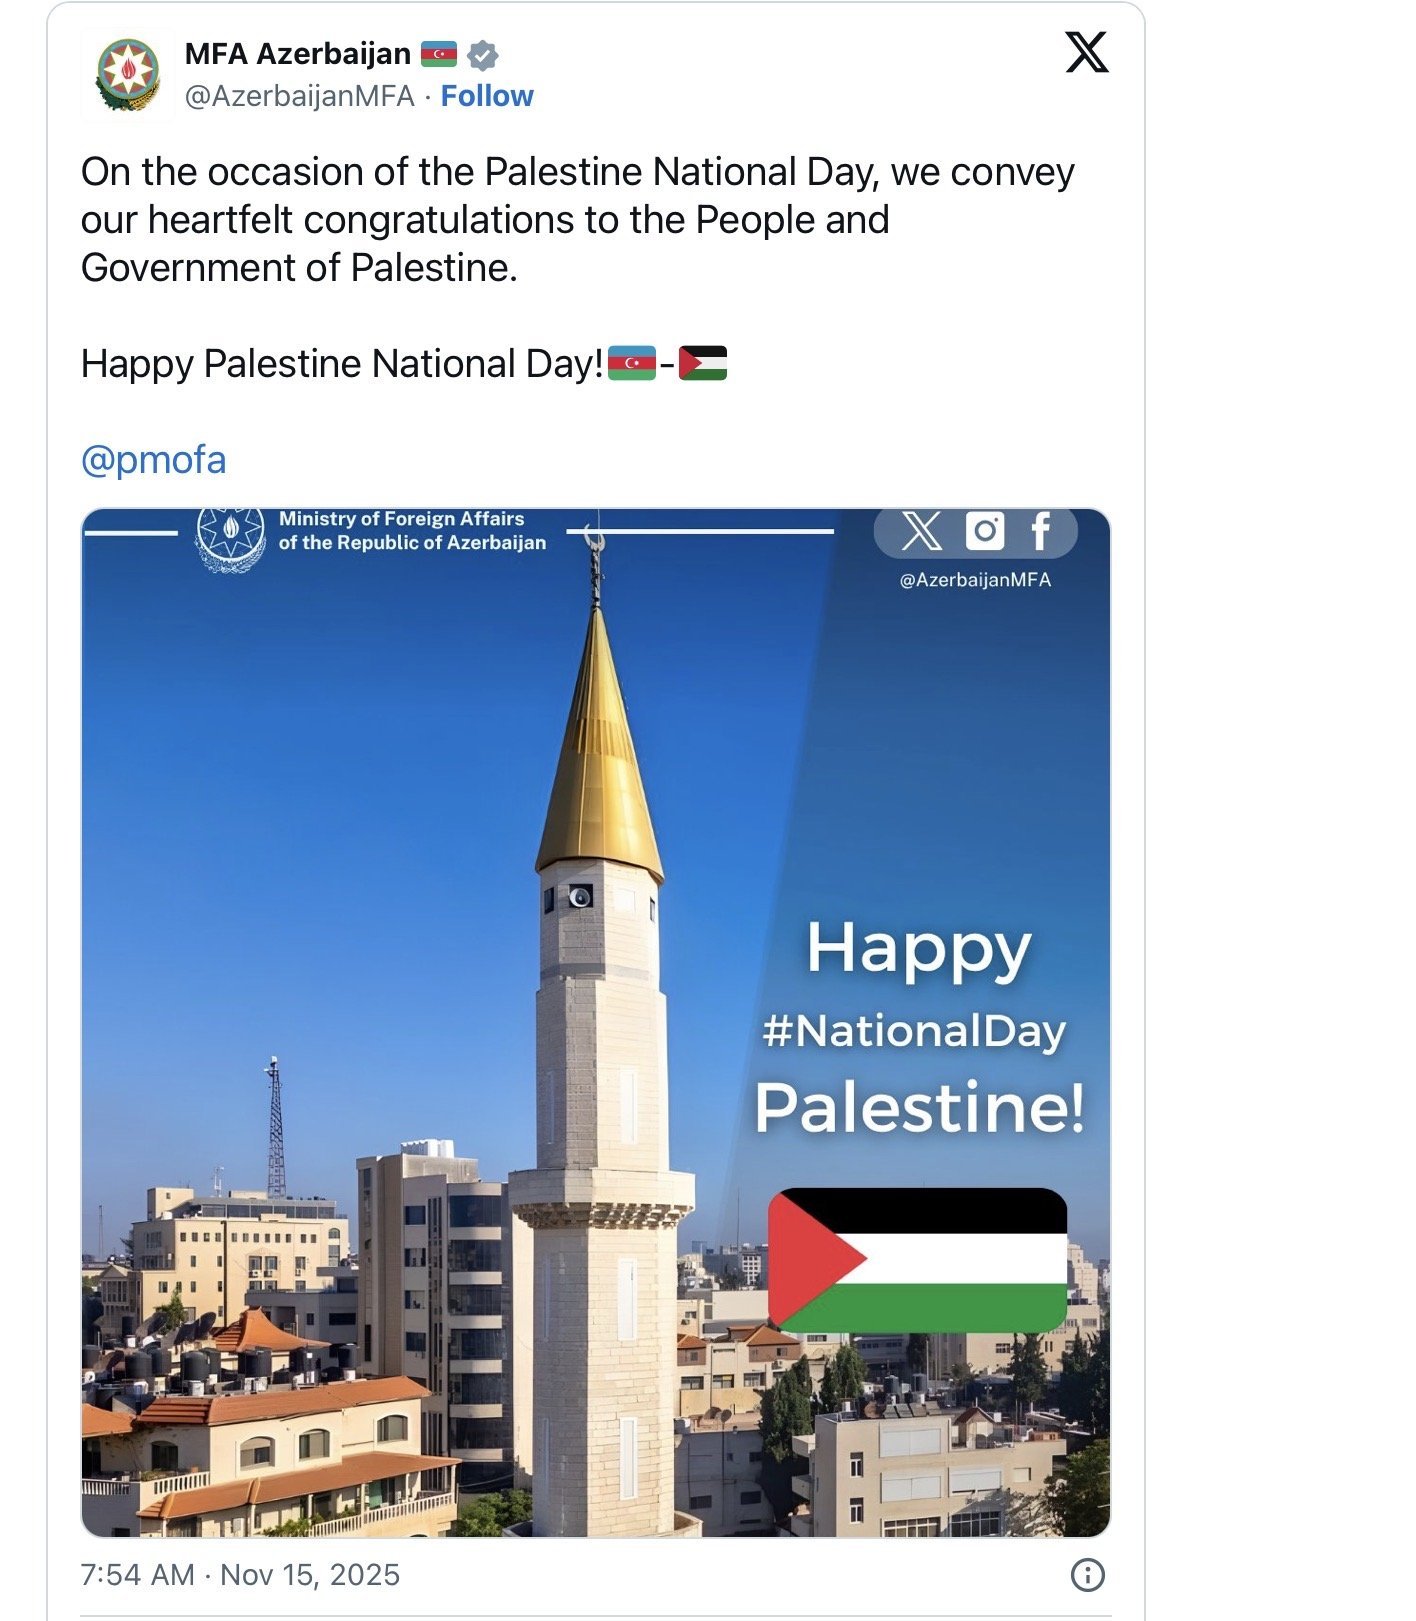Click the MFA Azerbaijan profile avatar
Viewport: 1416px width, 1621px height.
[x=128, y=75]
